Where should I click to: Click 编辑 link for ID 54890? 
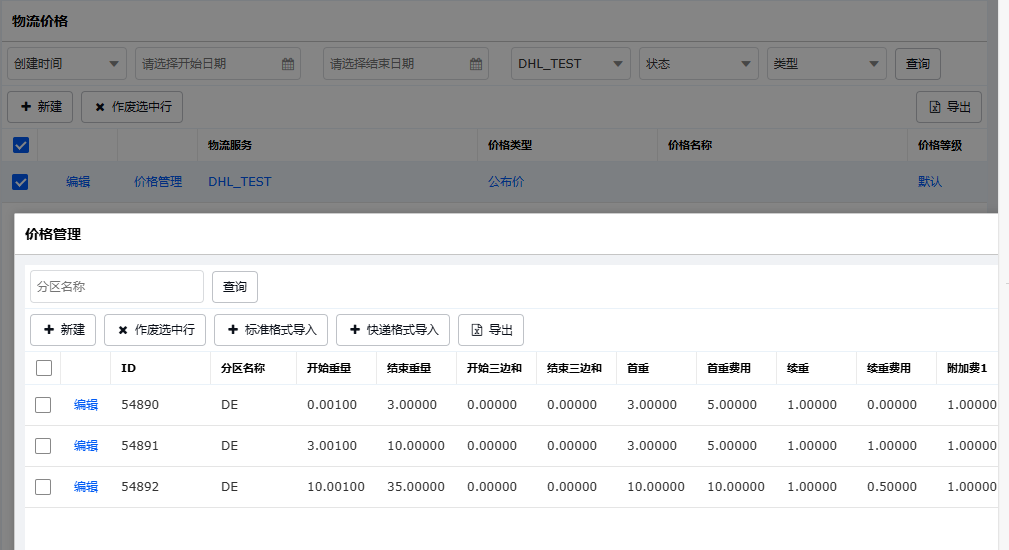coord(86,405)
